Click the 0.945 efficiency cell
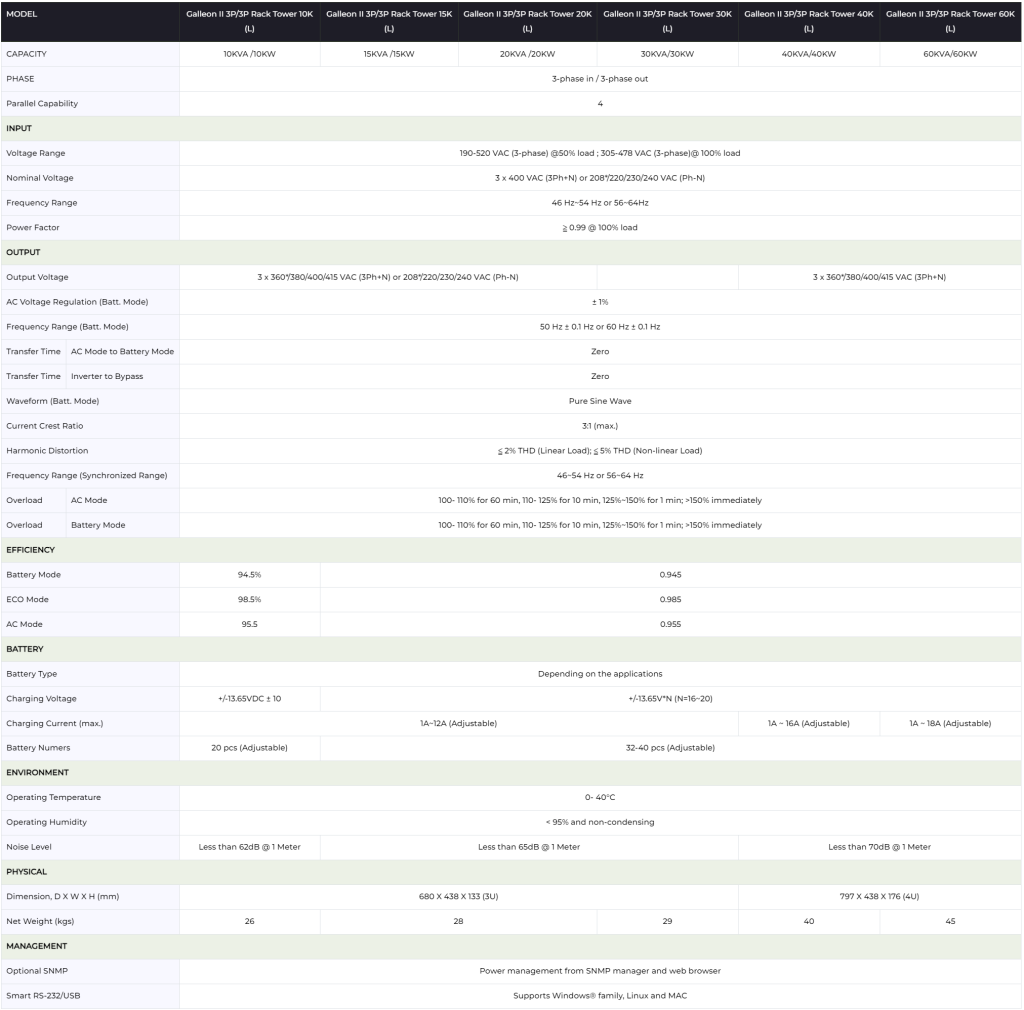The width and height of the screenshot is (1024, 1010). (671, 575)
